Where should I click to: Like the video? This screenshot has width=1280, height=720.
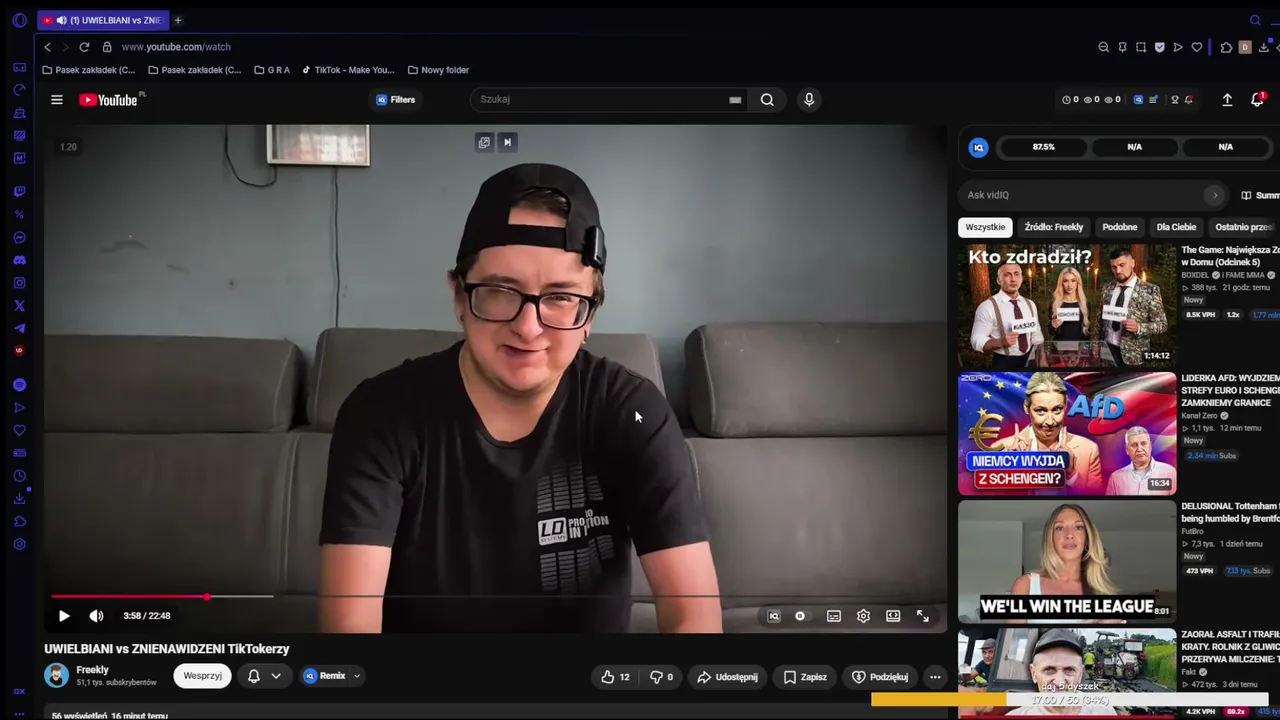point(615,677)
